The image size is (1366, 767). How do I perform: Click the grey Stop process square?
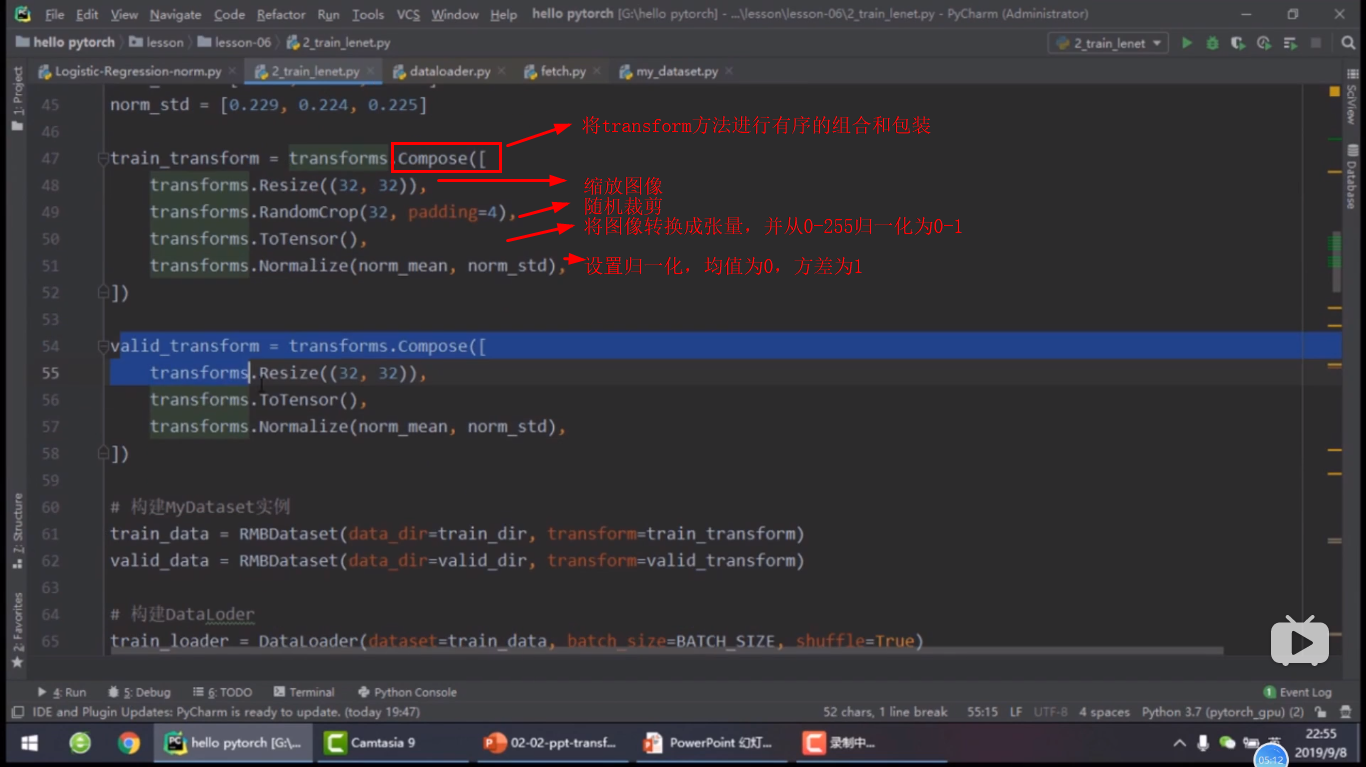(1316, 43)
